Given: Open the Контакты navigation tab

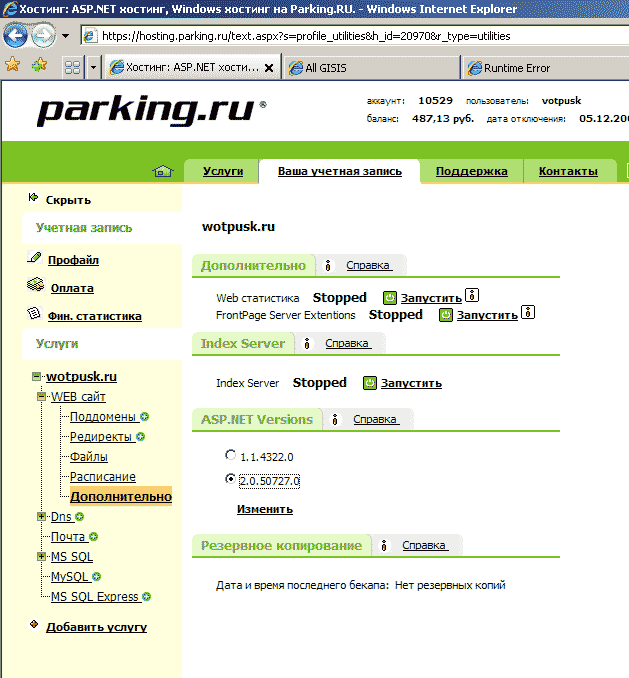Looking at the screenshot, I should point(568,171).
